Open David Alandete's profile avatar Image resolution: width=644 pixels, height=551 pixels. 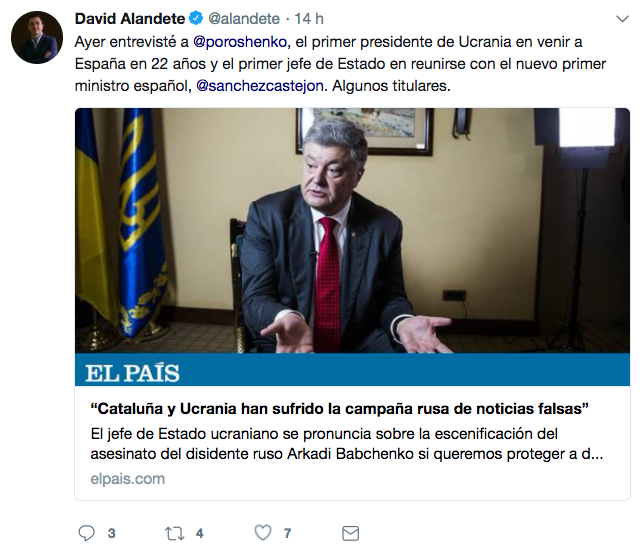(x=37, y=37)
